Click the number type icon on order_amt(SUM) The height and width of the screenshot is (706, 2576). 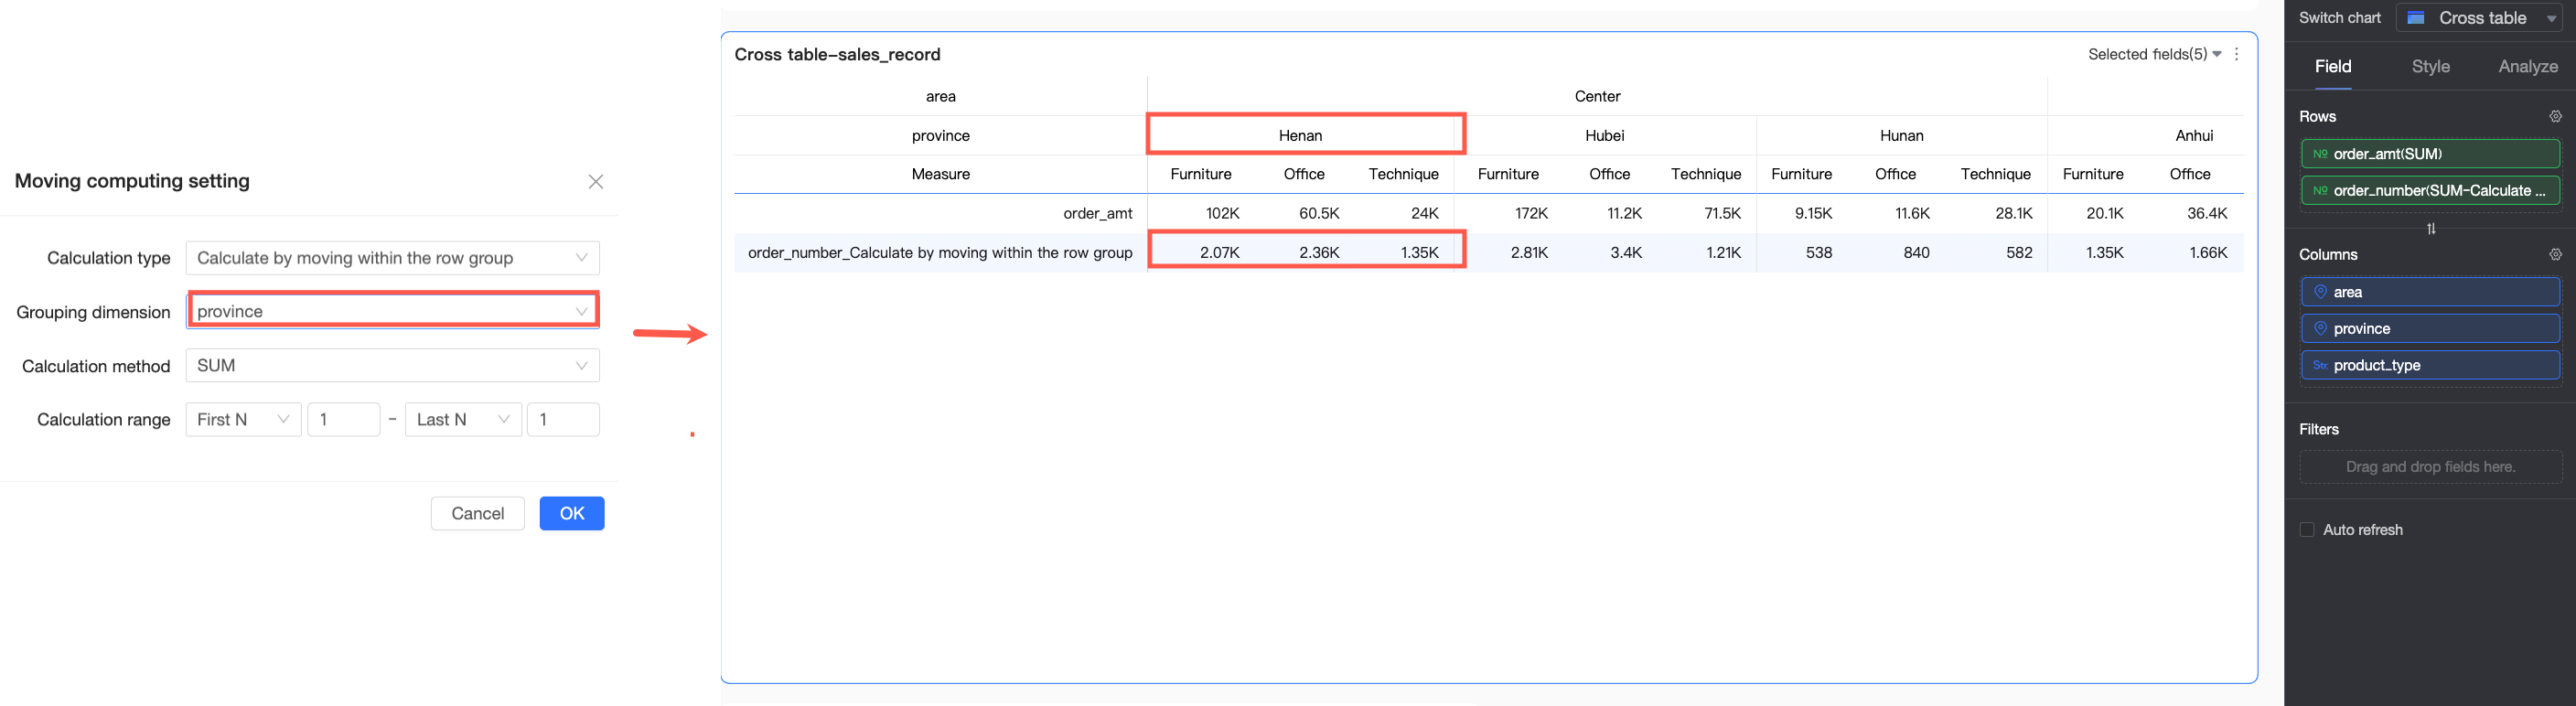click(x=2320, y=154)
